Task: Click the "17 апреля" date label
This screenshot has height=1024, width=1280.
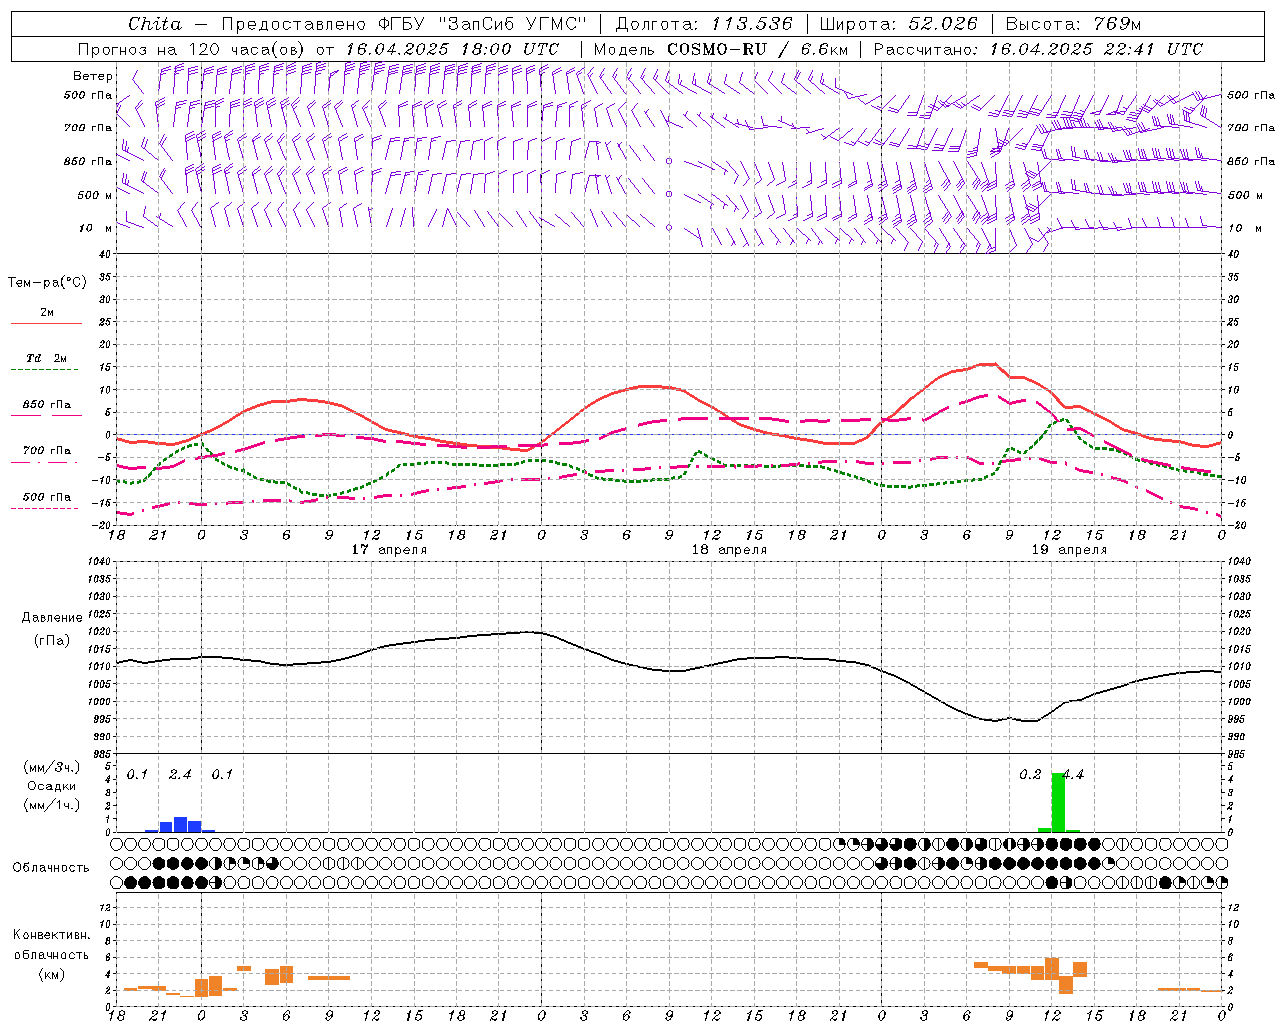Action: 389,550
